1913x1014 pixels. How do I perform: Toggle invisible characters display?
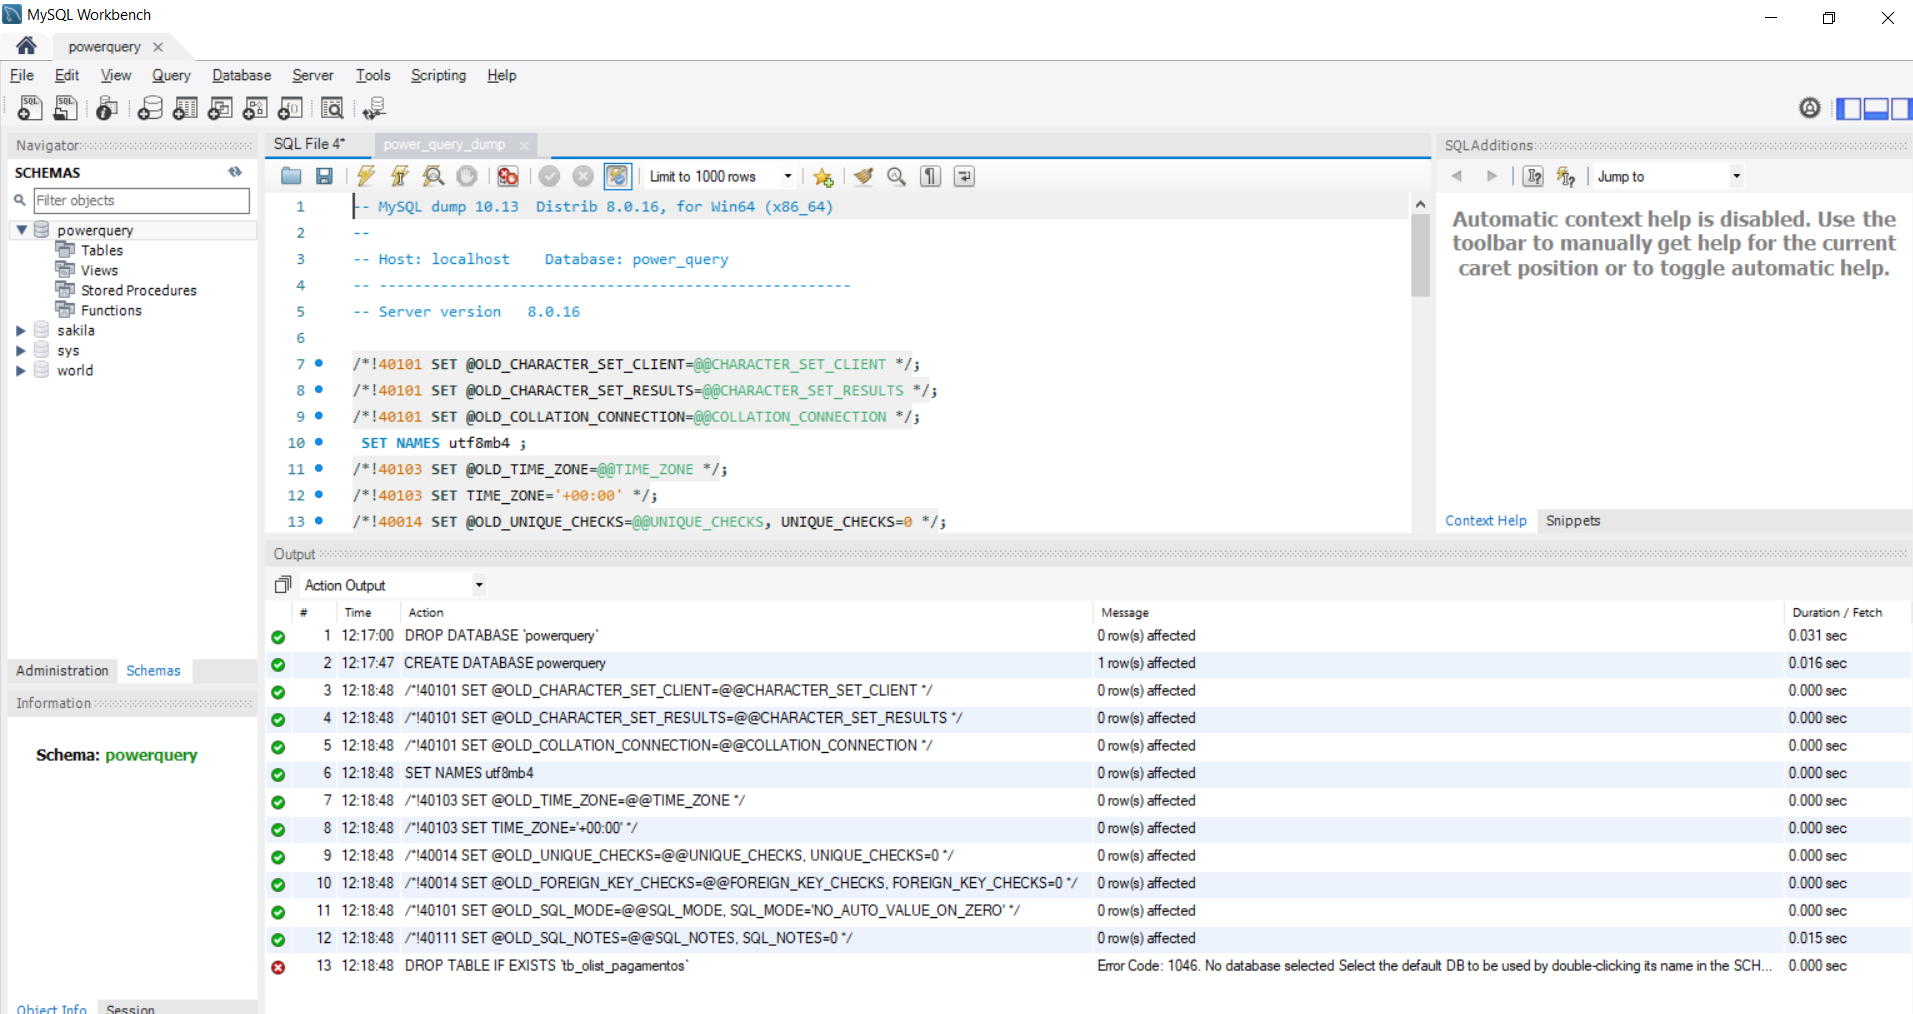click(x=930, y=176)
